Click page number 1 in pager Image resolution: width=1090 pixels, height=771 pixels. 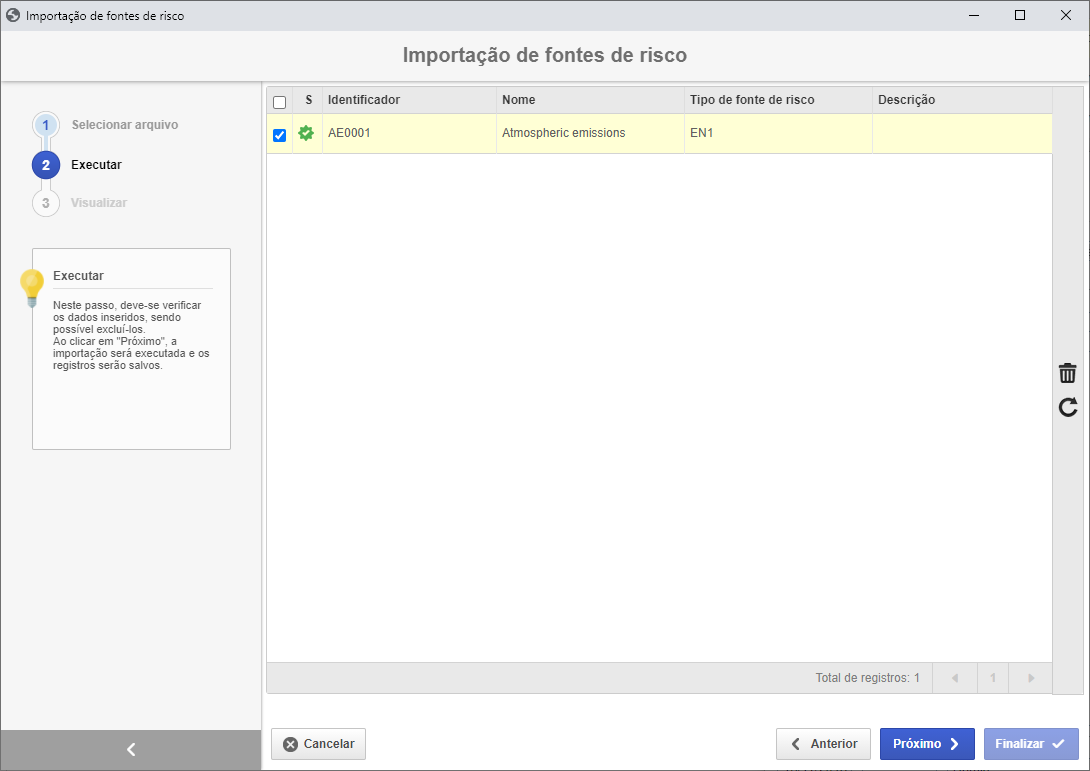pos(993,678)
